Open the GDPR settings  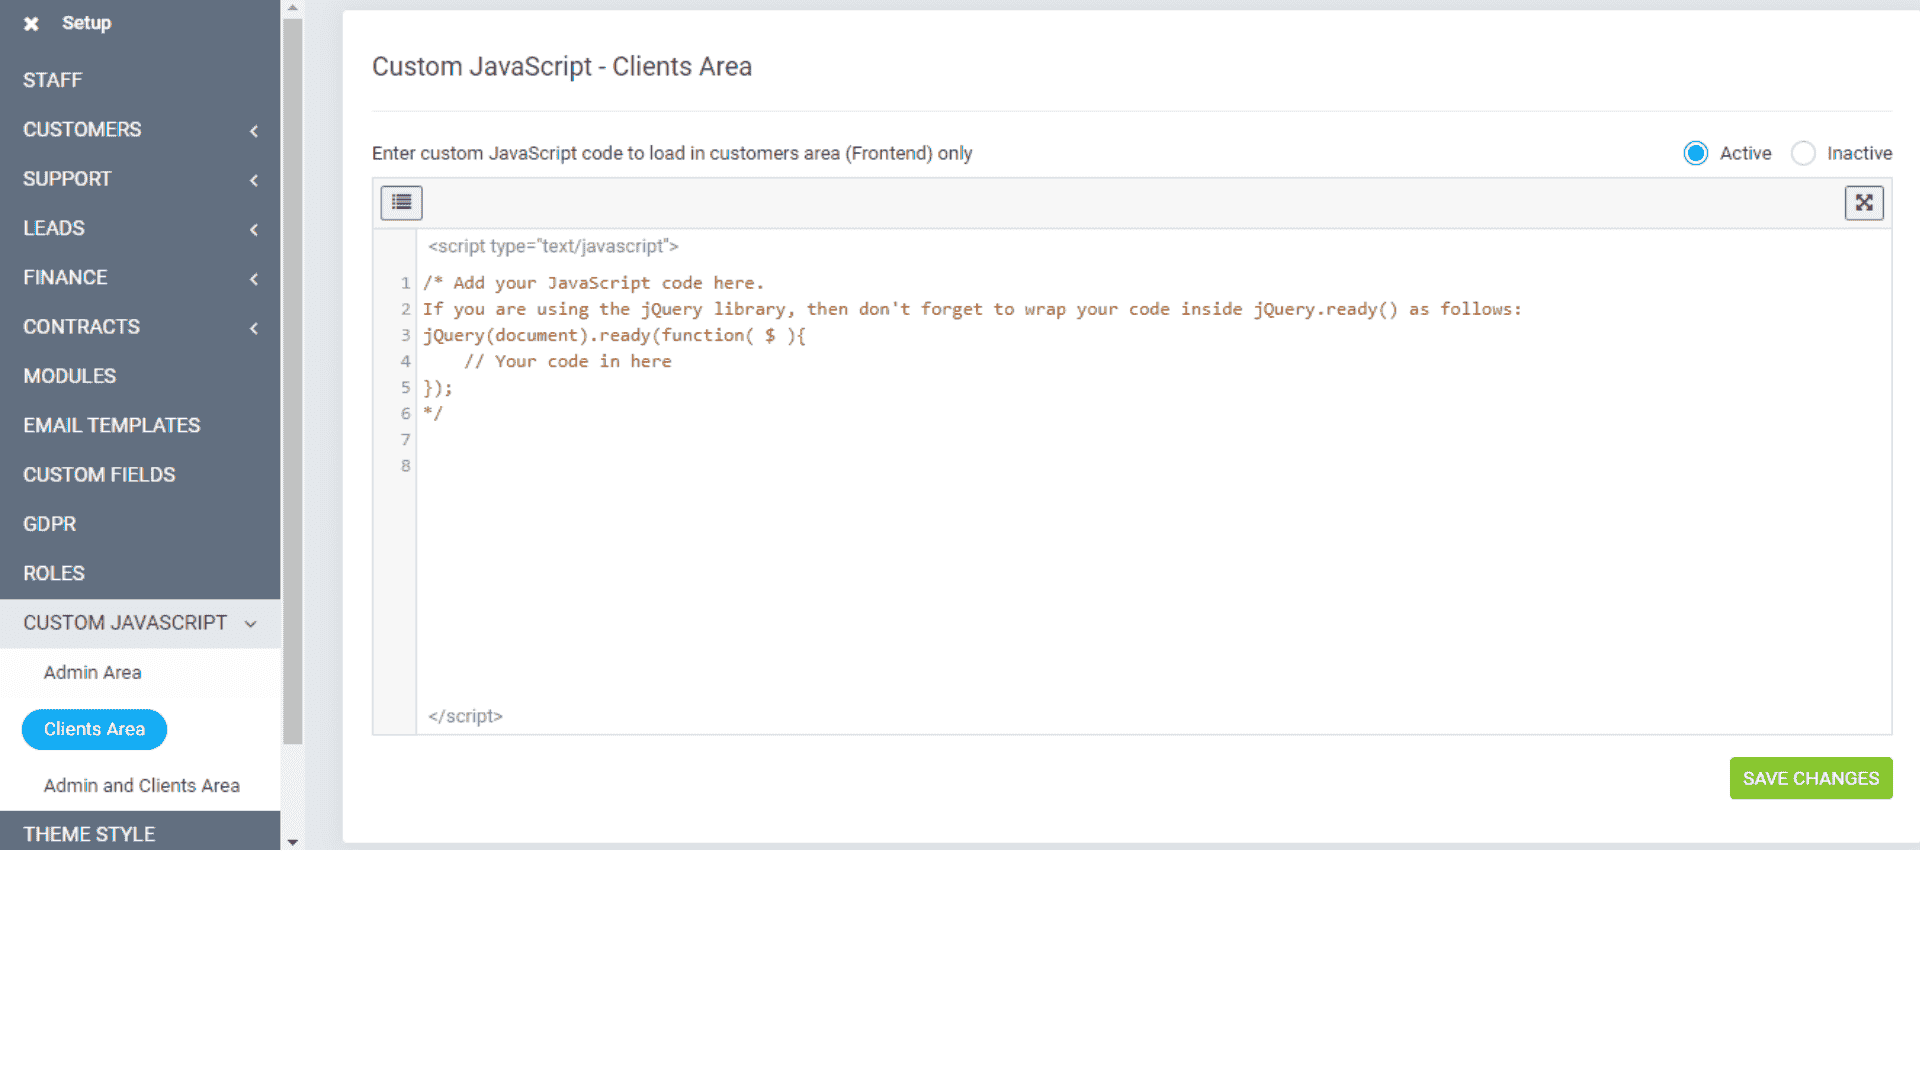point(49,523)
